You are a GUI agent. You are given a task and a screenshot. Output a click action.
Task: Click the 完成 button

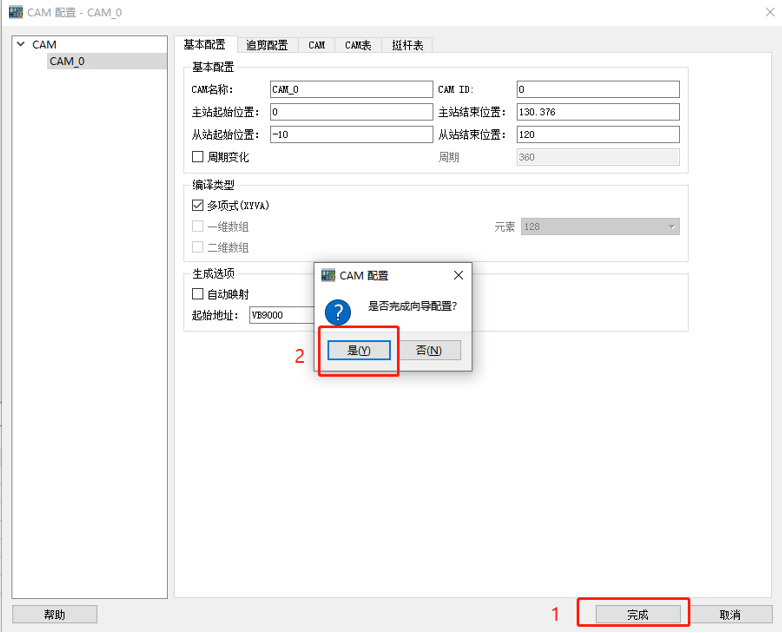tap(638, 615)
